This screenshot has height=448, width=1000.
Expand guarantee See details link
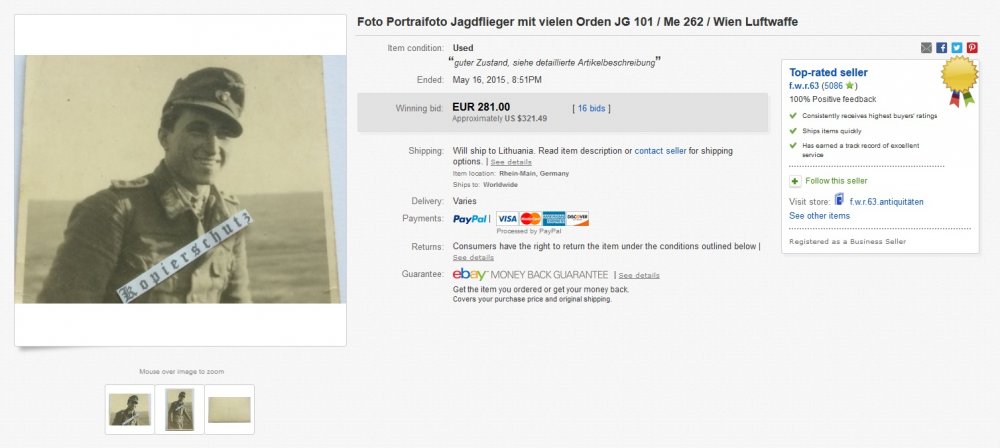[639, 275]
